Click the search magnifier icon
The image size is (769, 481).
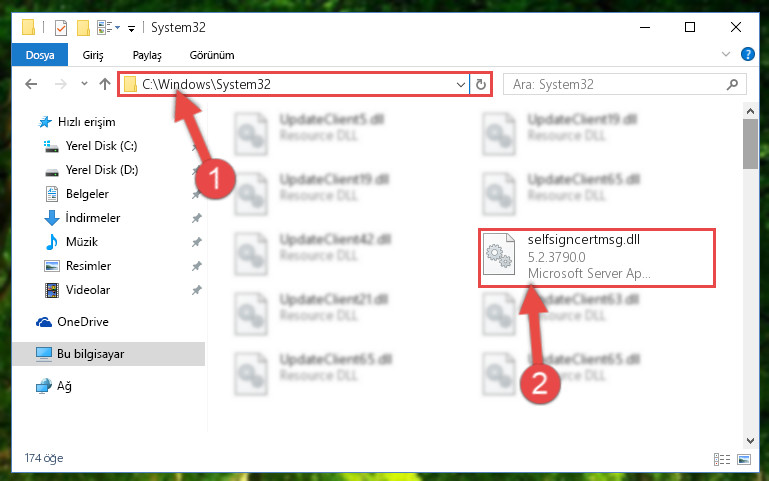point(732,84)
